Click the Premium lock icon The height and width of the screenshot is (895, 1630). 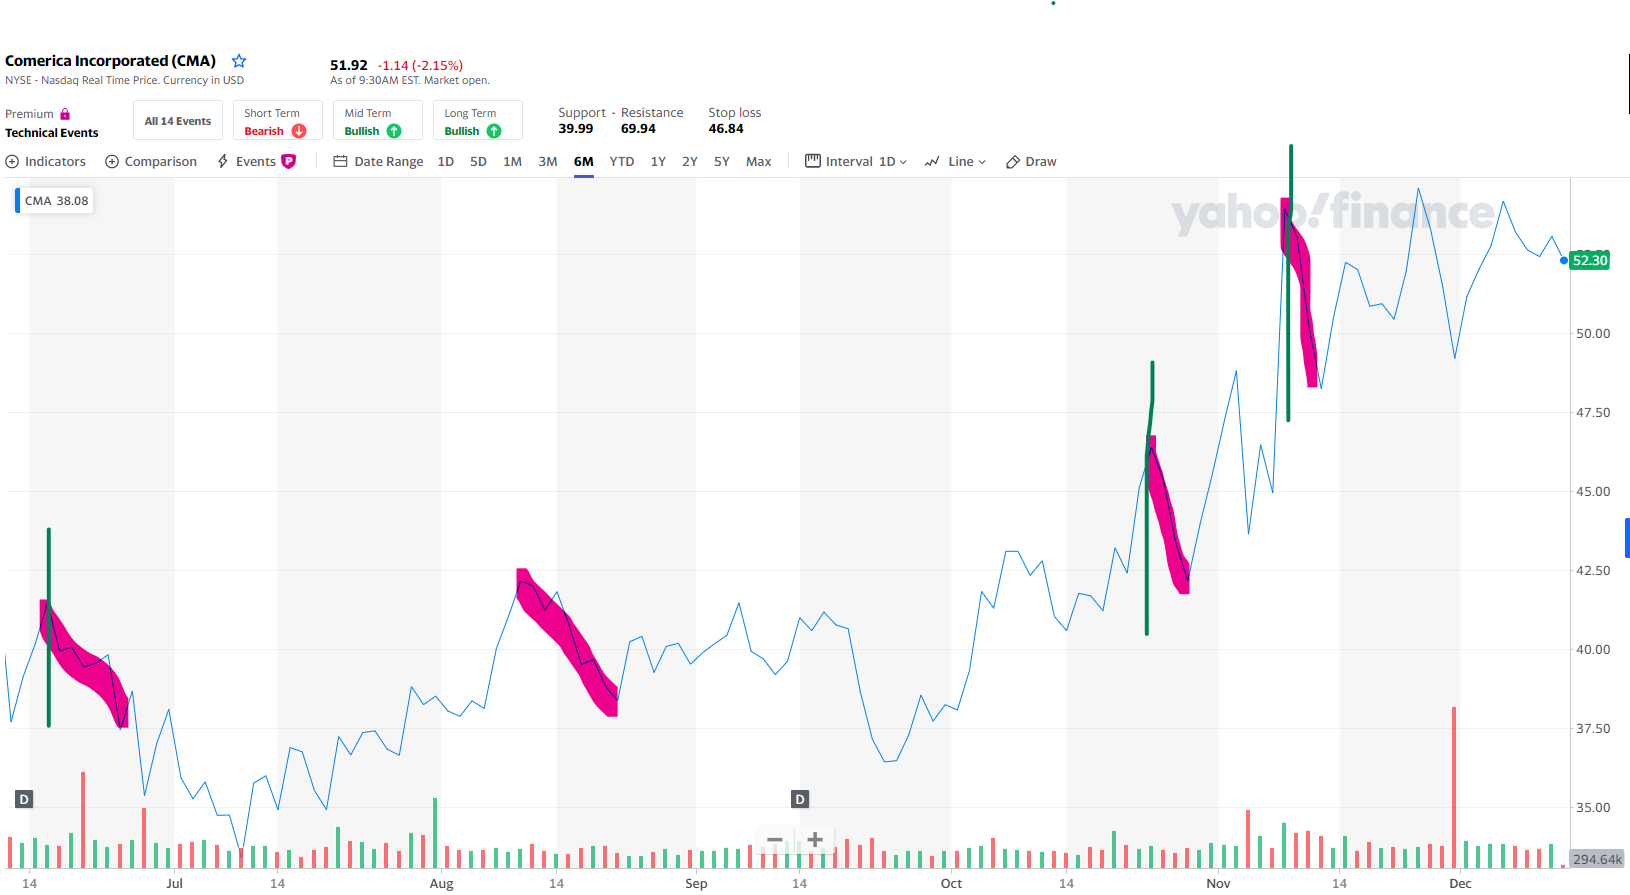65,114
